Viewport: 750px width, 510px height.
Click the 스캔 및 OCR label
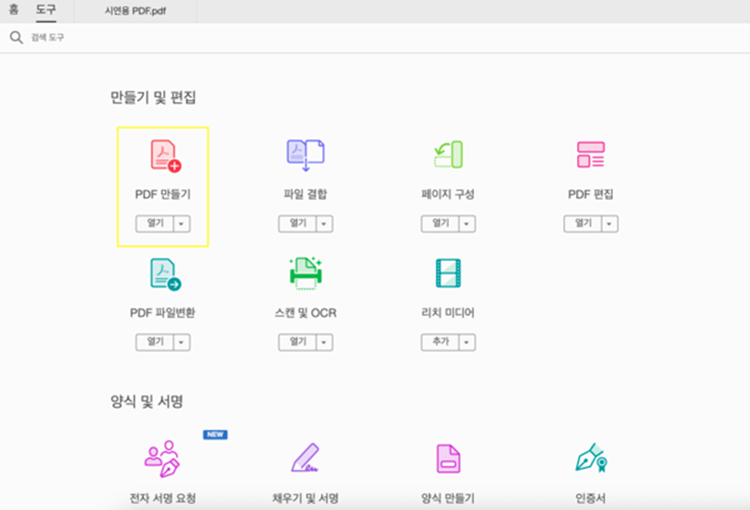pyautogui.click(x=306, y=313)
